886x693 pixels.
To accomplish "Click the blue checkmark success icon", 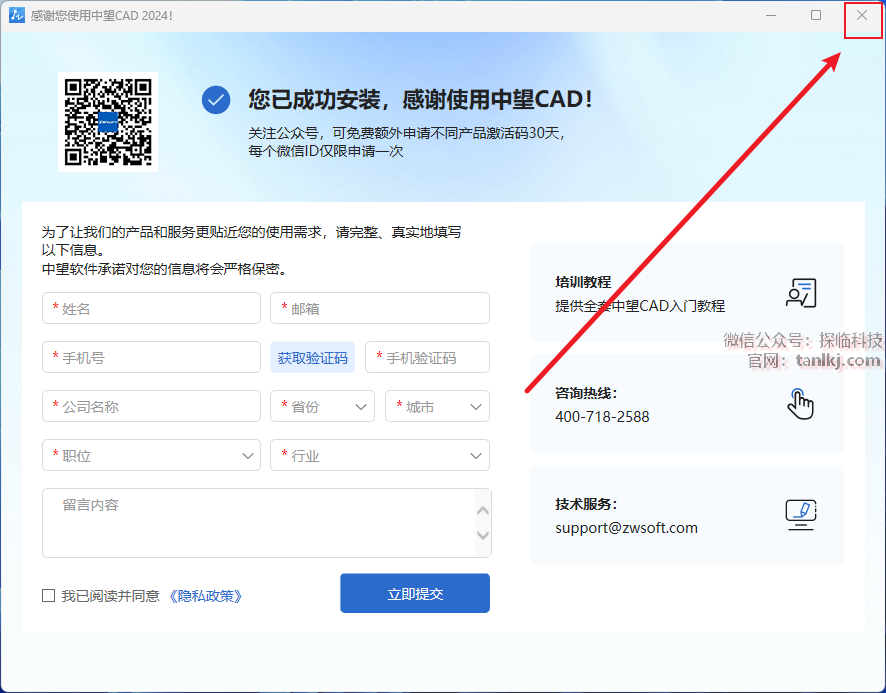I will (216, 100).
